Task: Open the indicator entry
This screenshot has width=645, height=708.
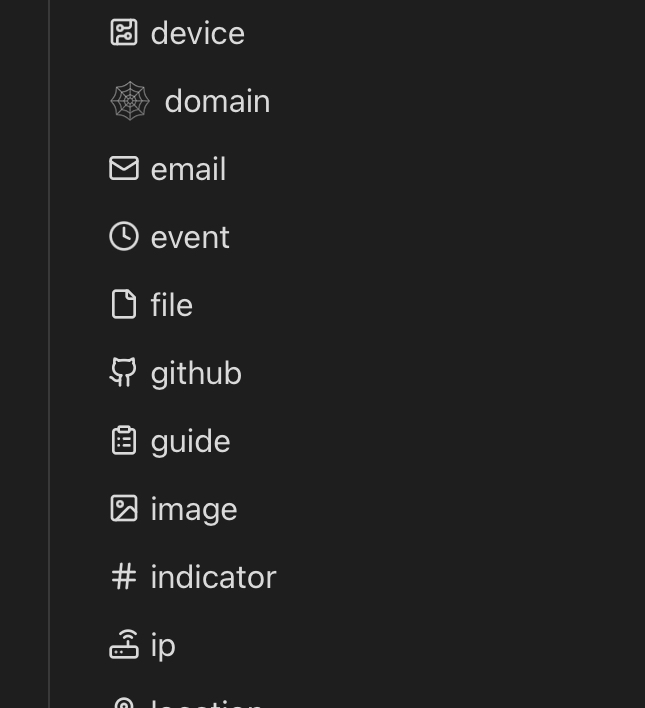Action: 214,577
